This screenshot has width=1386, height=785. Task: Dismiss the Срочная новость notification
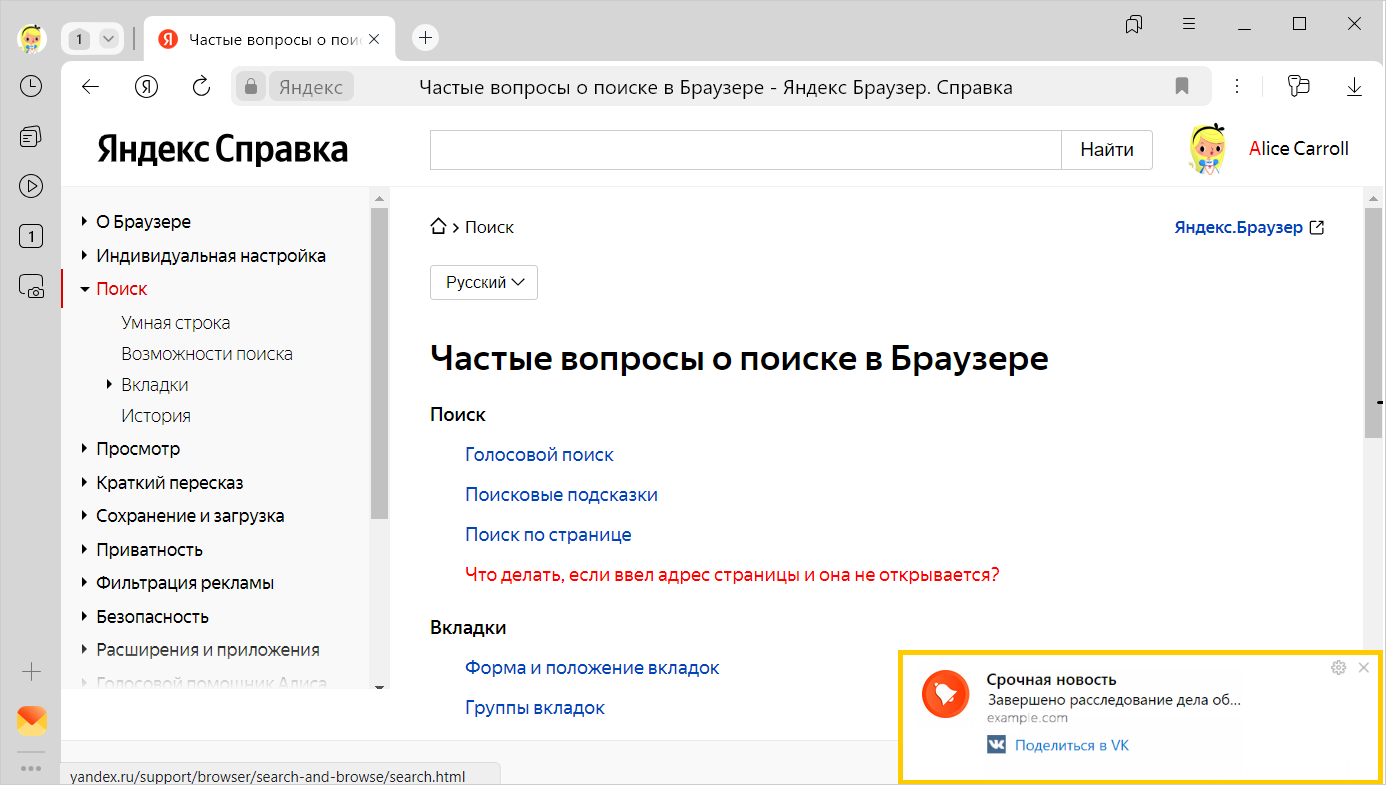click(1364, 668)
